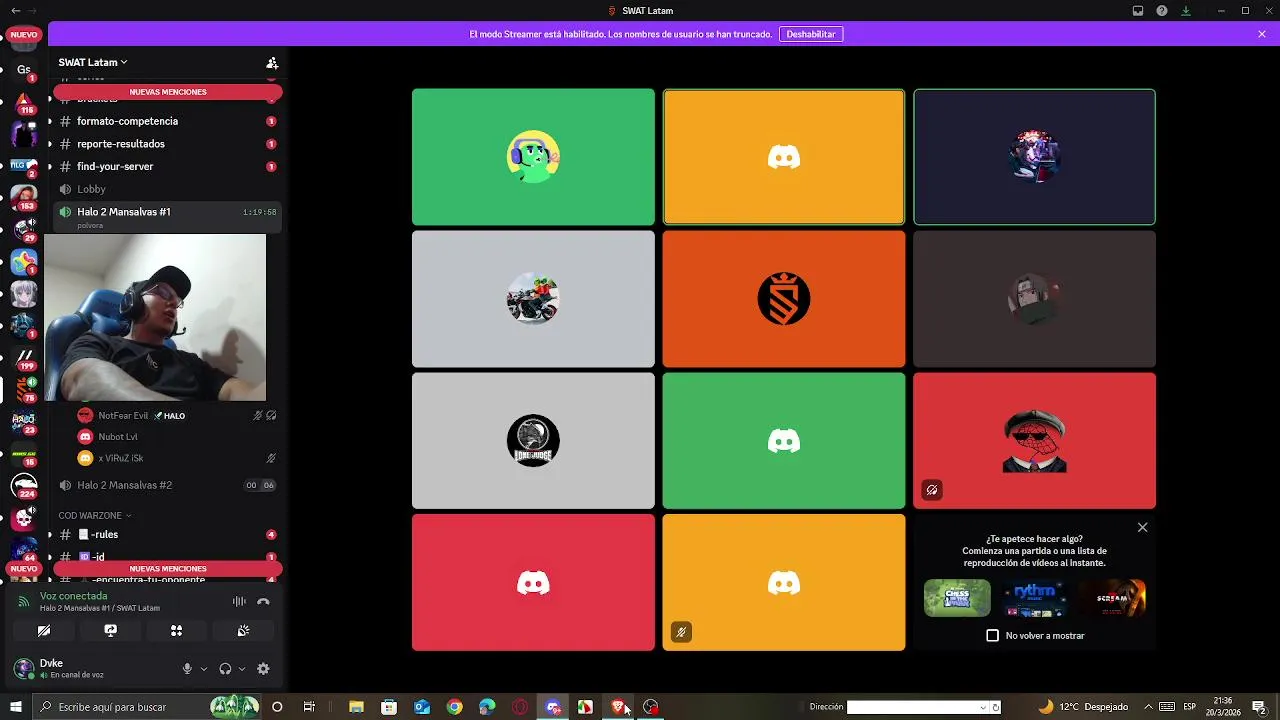The image size is (1280, 720).
Task: Open server with 153 badge
Action: (x=24, y=196)
